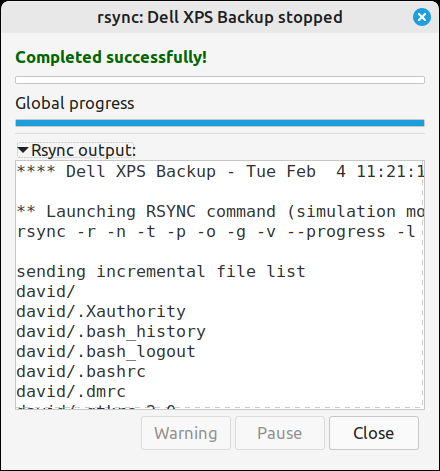
Task: Click the Pause button
Action: pos(280,433)
